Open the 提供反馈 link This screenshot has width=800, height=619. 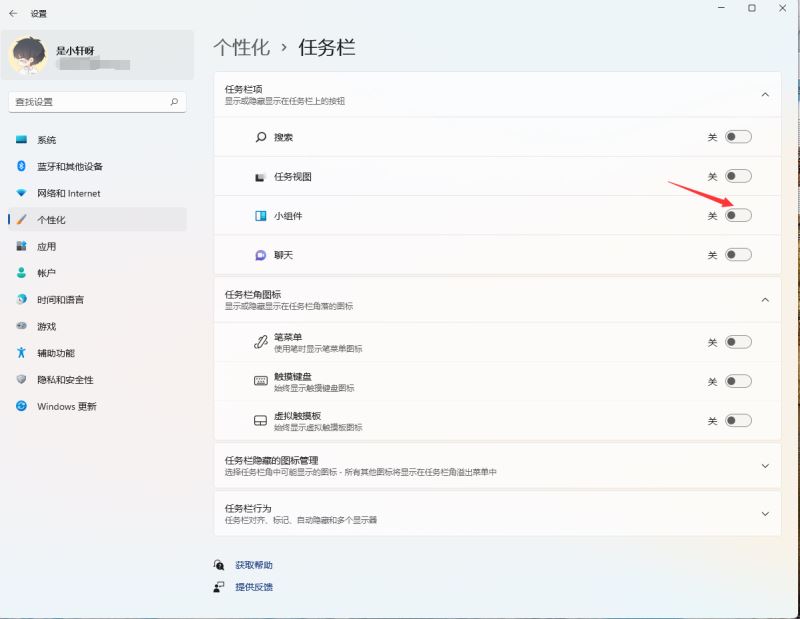click(x=254, y=587)
